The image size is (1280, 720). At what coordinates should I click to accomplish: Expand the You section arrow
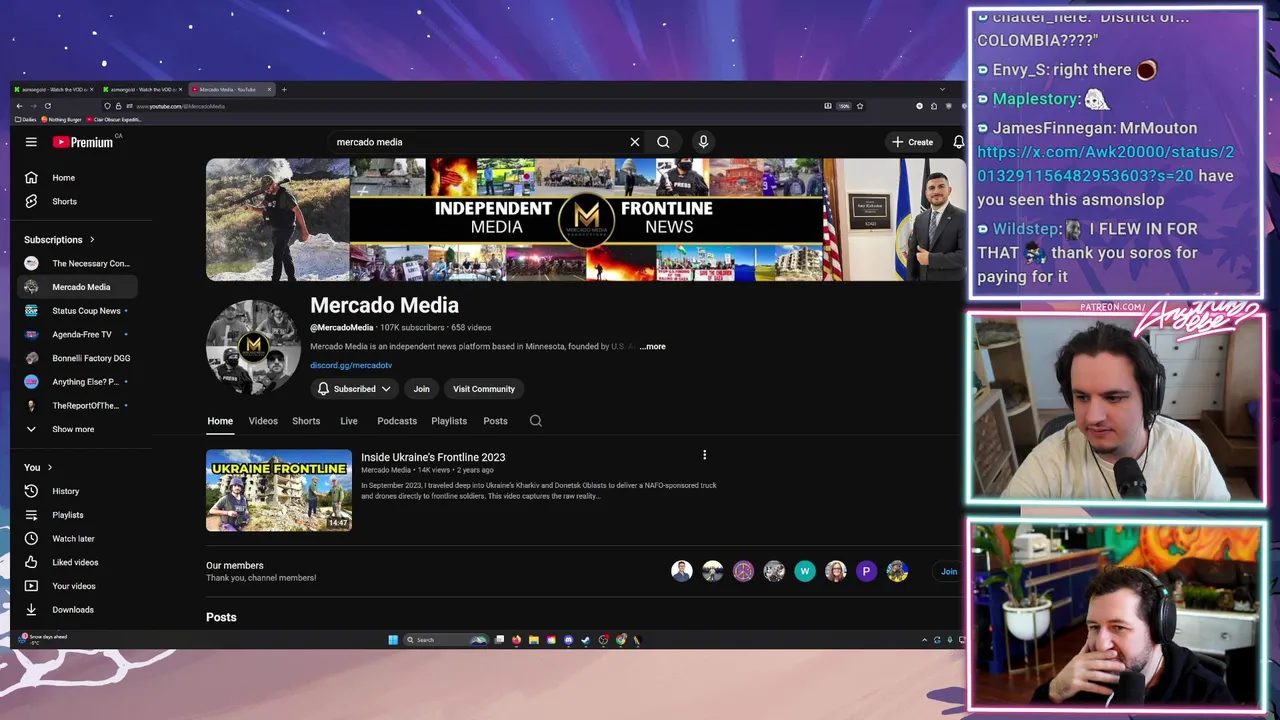tap(49, 467)
